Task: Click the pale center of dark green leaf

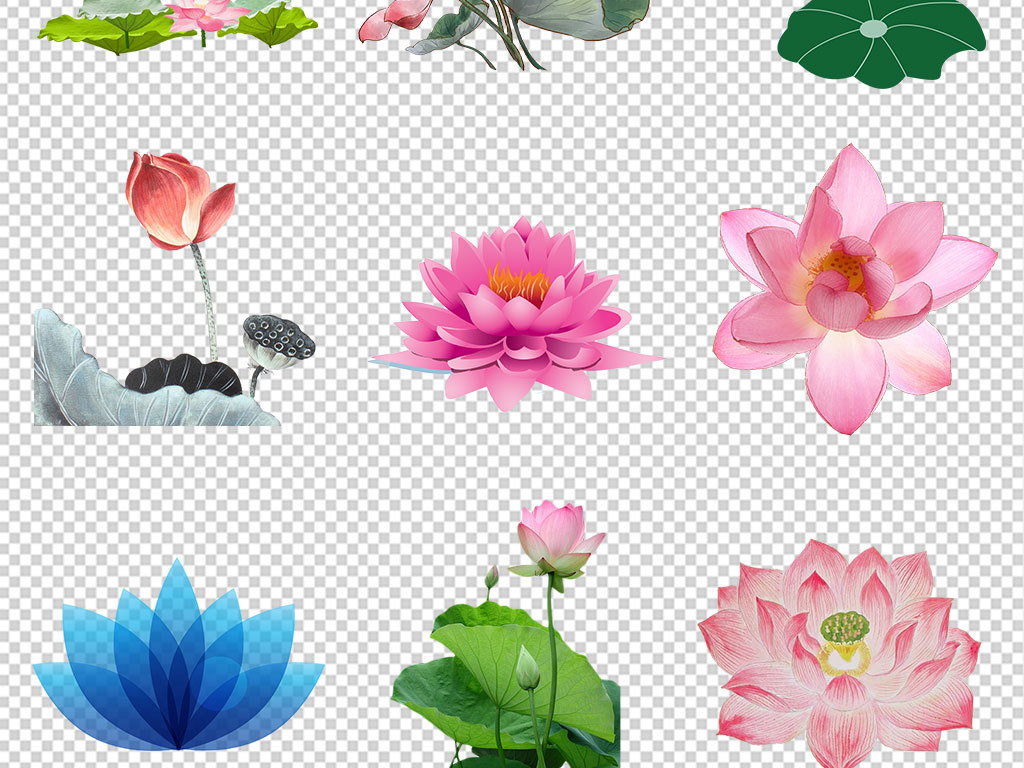Action: [873, 29]
